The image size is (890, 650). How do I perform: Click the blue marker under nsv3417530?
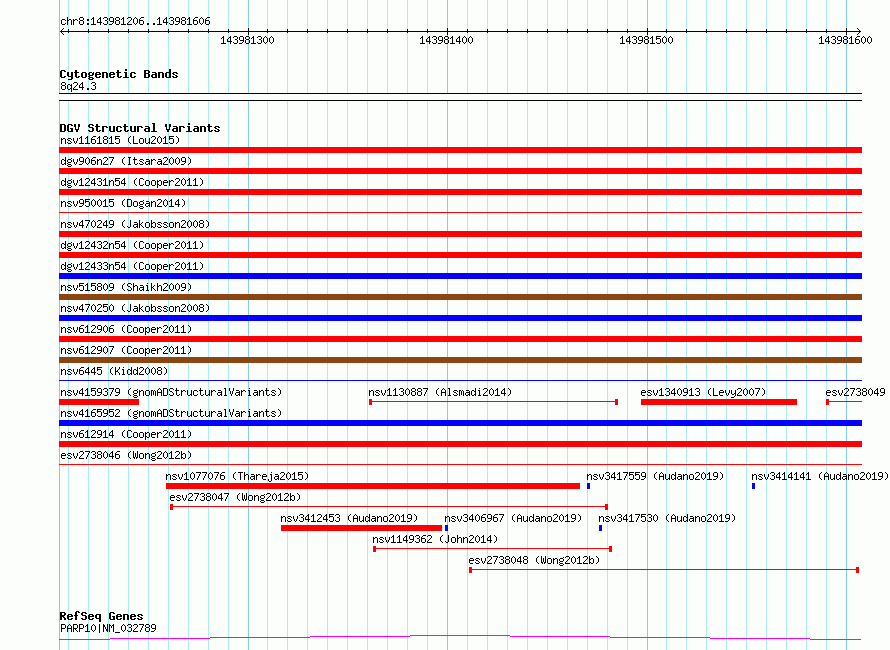601,528
